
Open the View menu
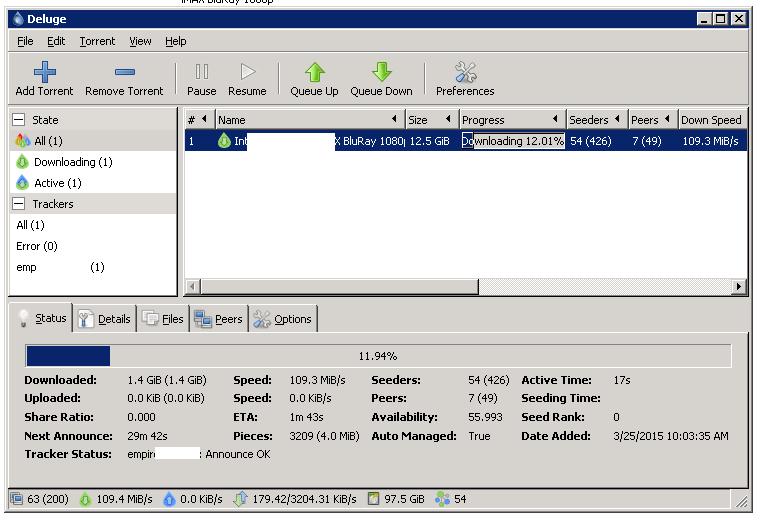(x=140, y=41)
